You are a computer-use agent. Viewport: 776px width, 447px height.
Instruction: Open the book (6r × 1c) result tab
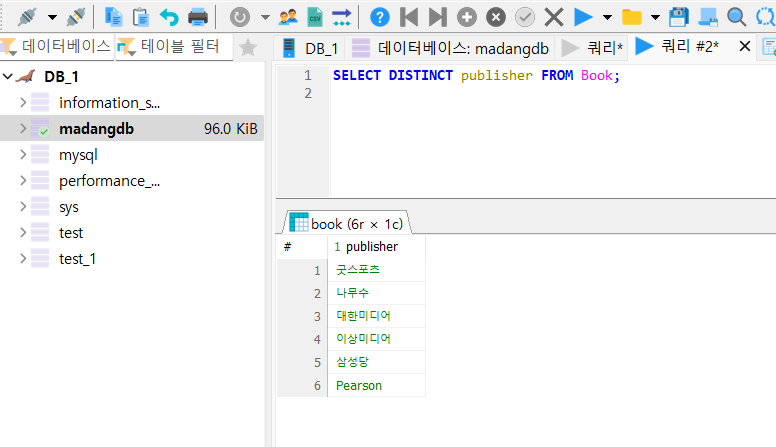pyautogui.click(x=346, y=223)
